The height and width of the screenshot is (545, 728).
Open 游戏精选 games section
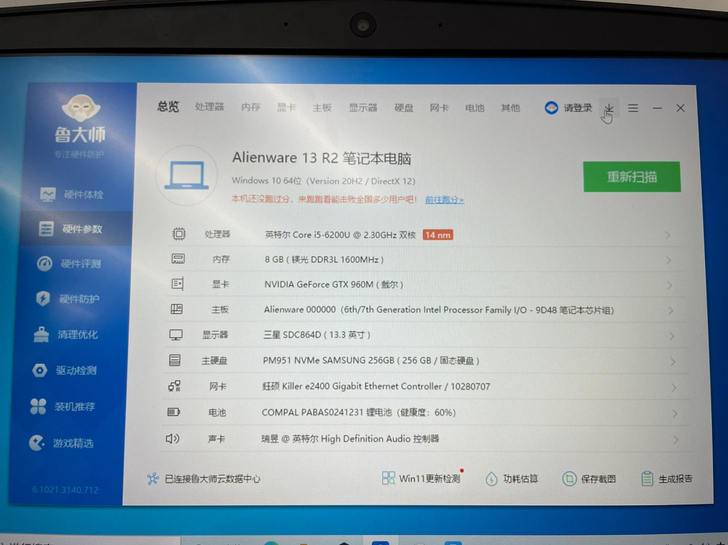point(61,443)
